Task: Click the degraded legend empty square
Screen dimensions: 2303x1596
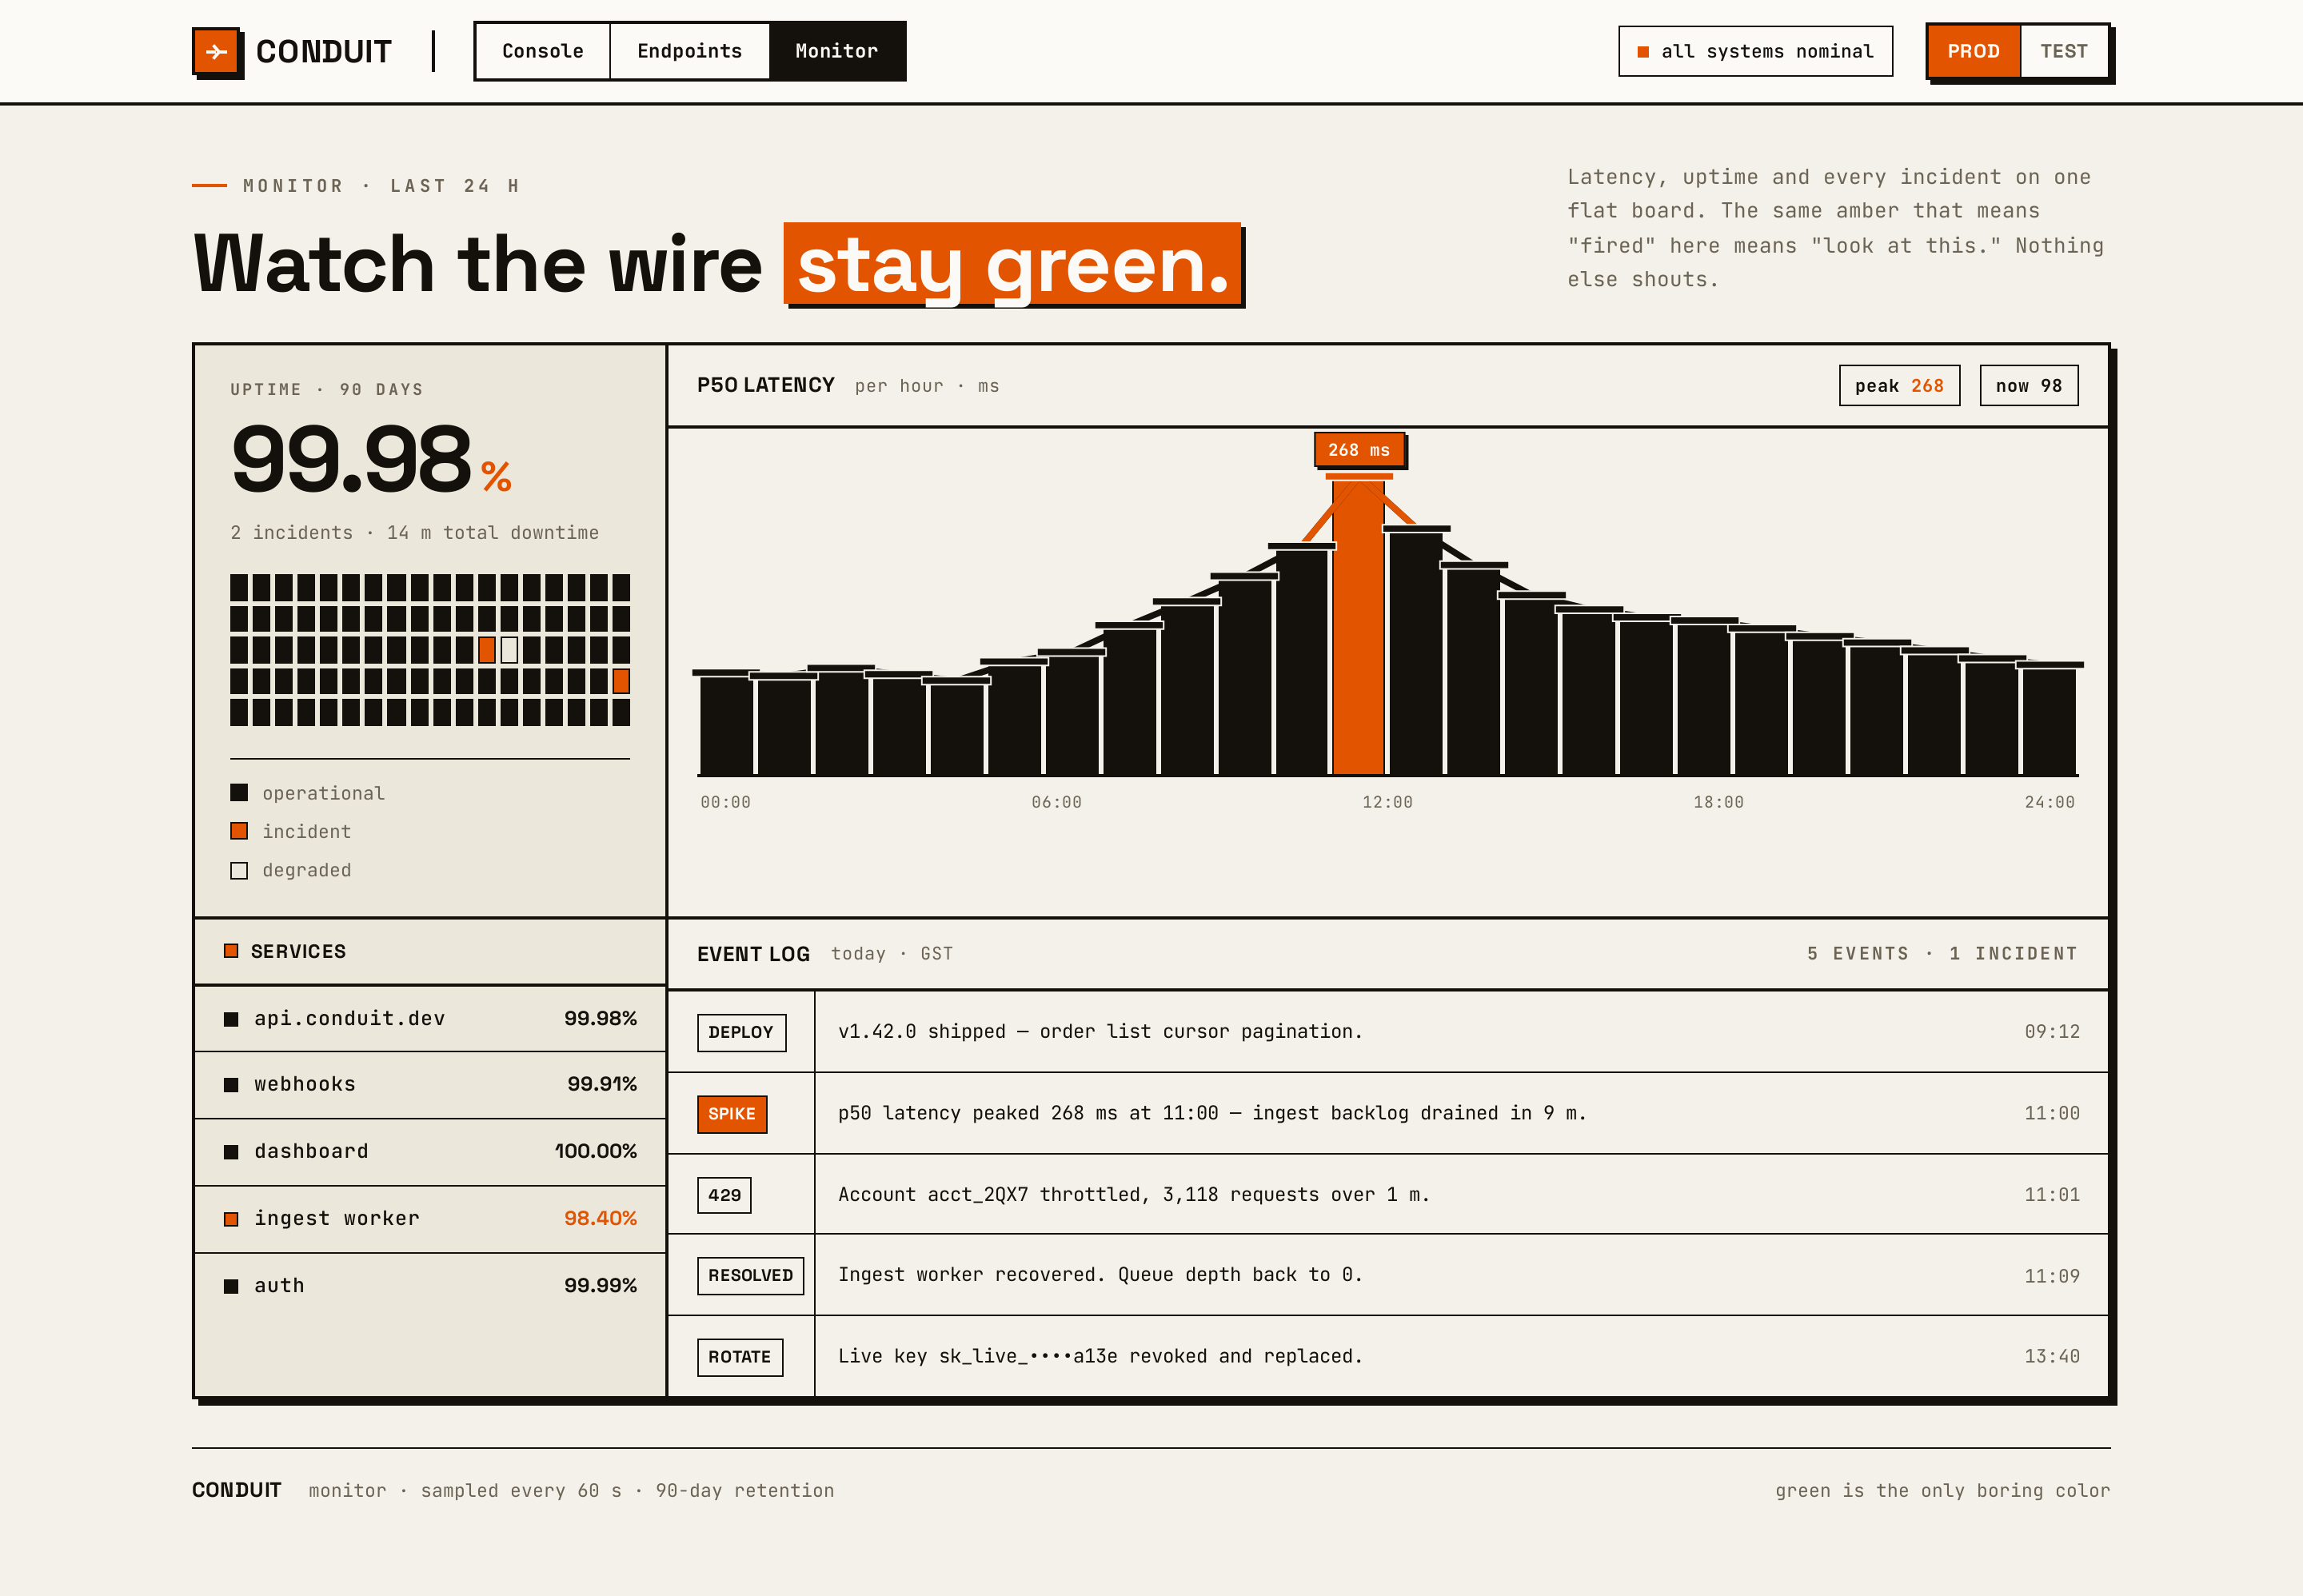Action: [239, 870]
